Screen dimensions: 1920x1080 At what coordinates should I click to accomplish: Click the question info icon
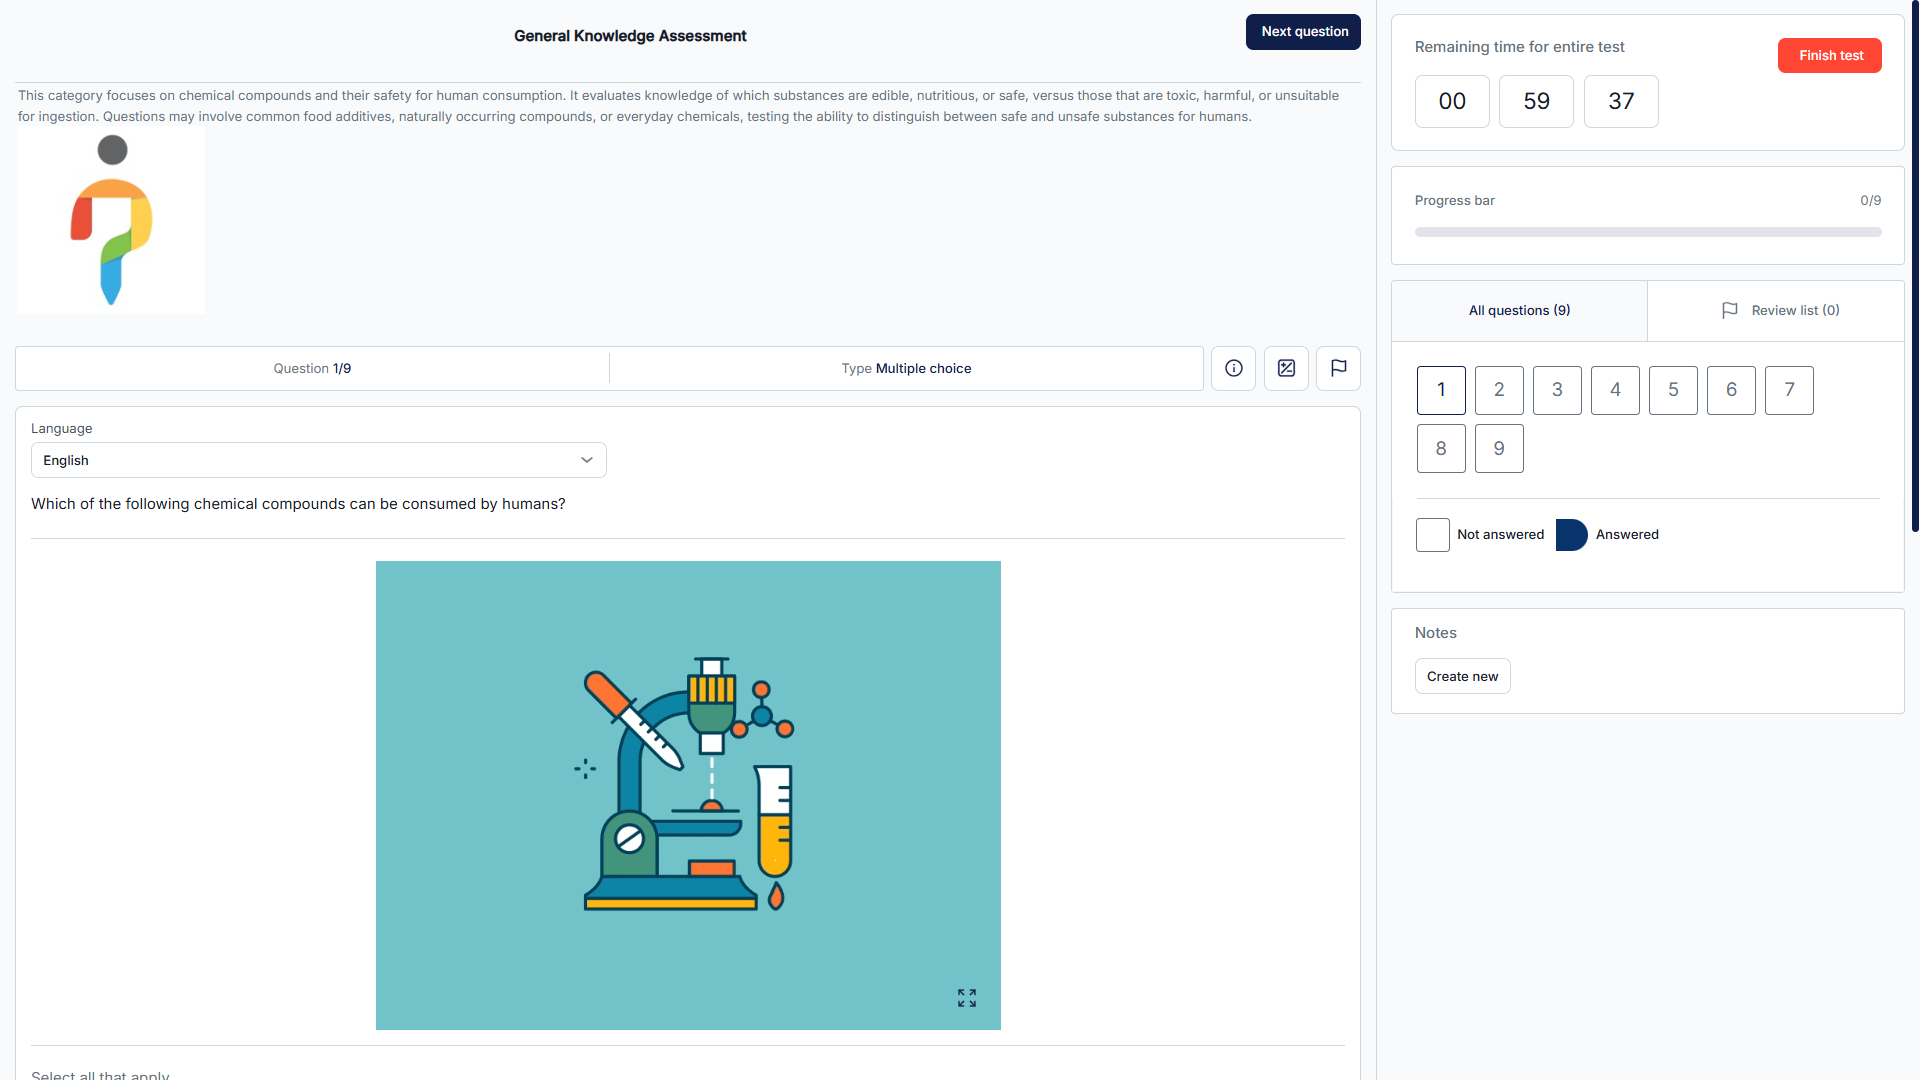click(1233, 368)
